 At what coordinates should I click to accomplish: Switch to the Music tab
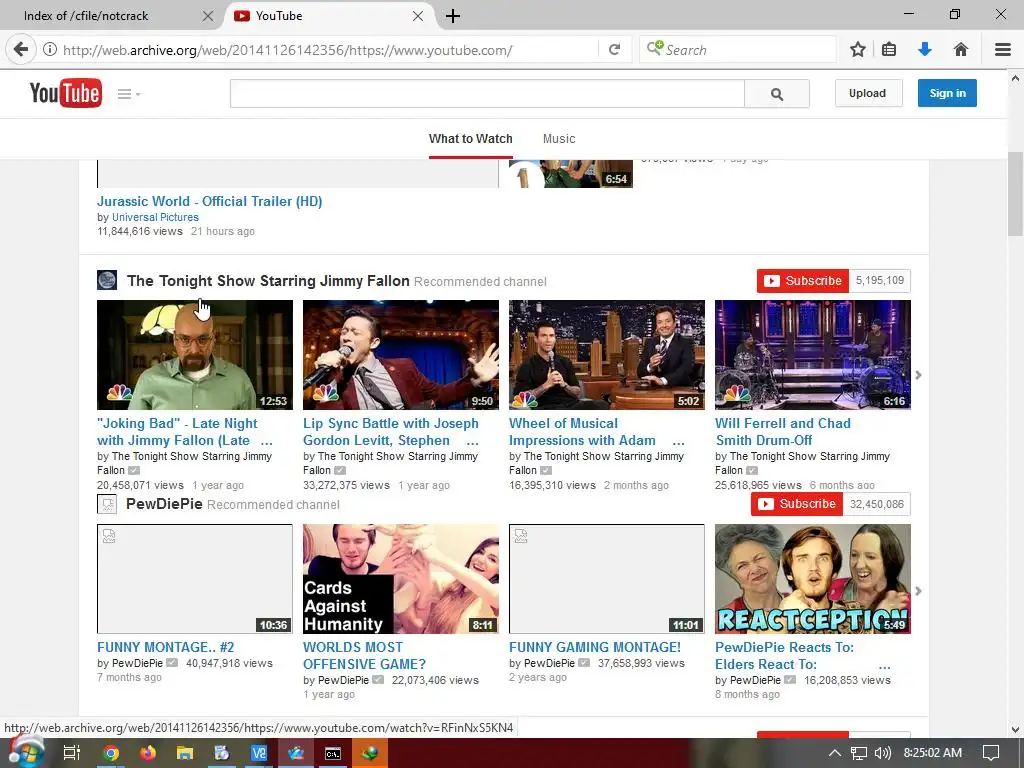click(x=559, y=139)
